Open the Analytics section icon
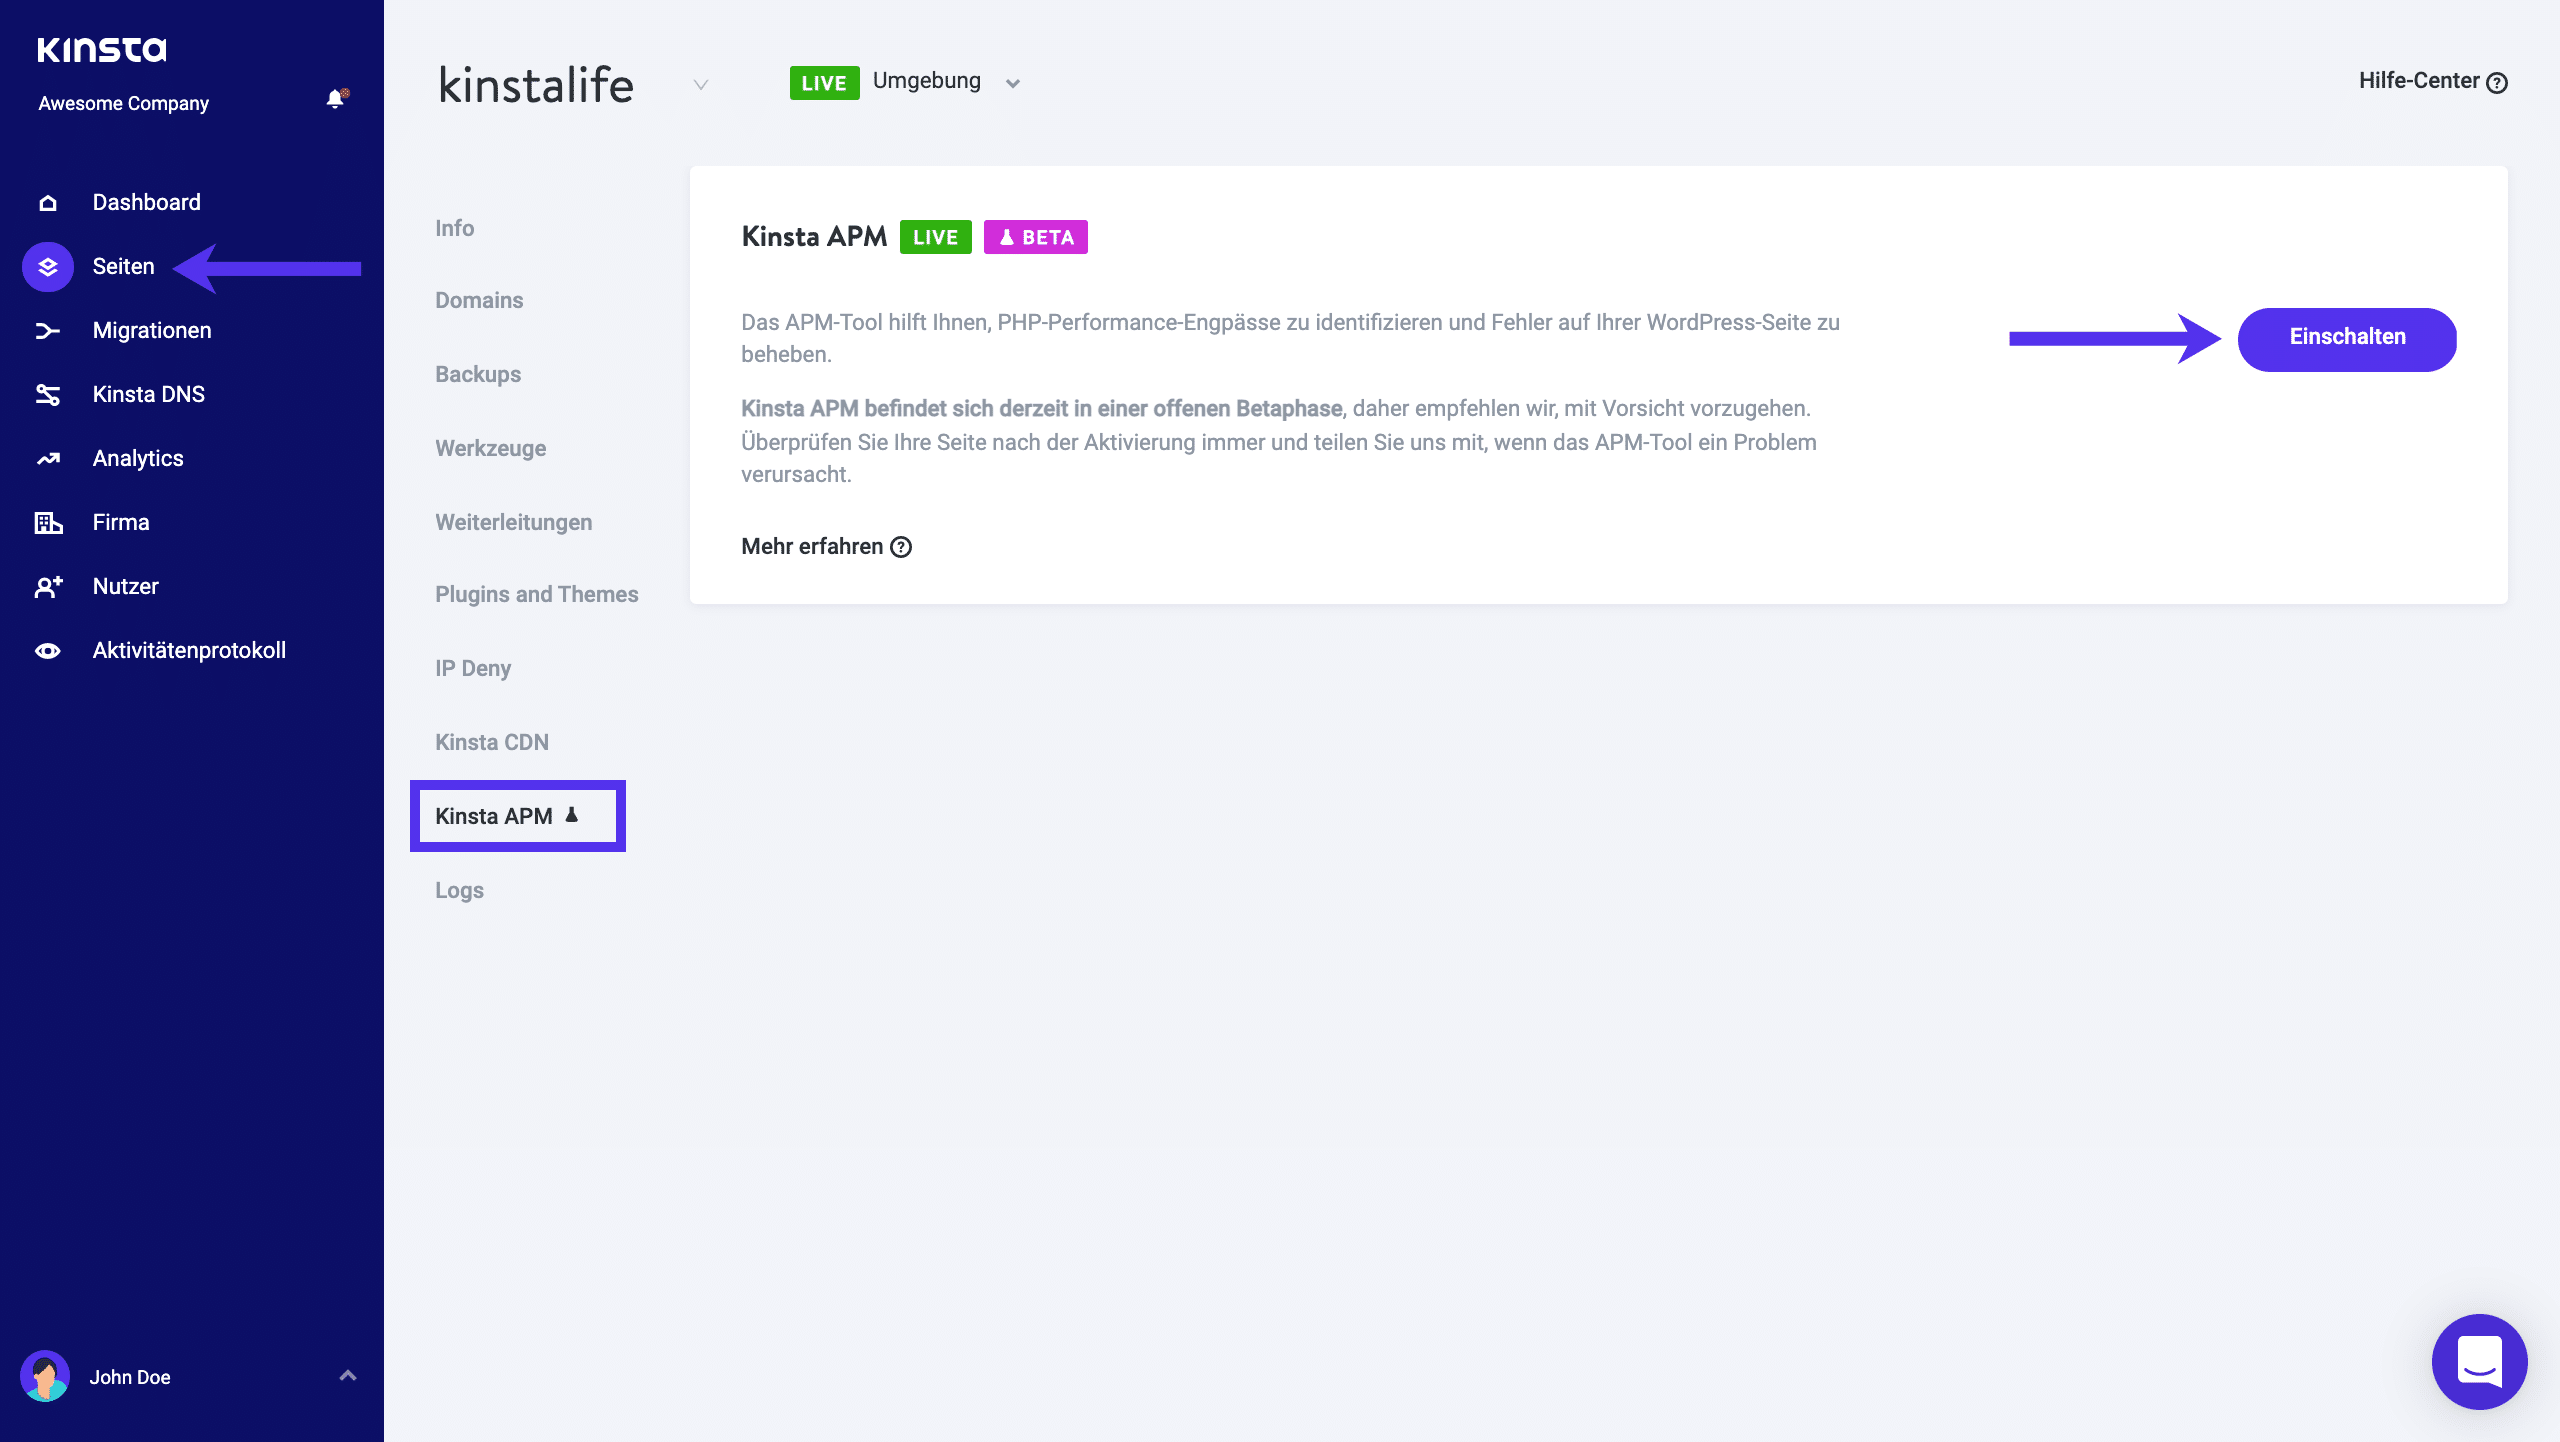 (x=47, y=457)
